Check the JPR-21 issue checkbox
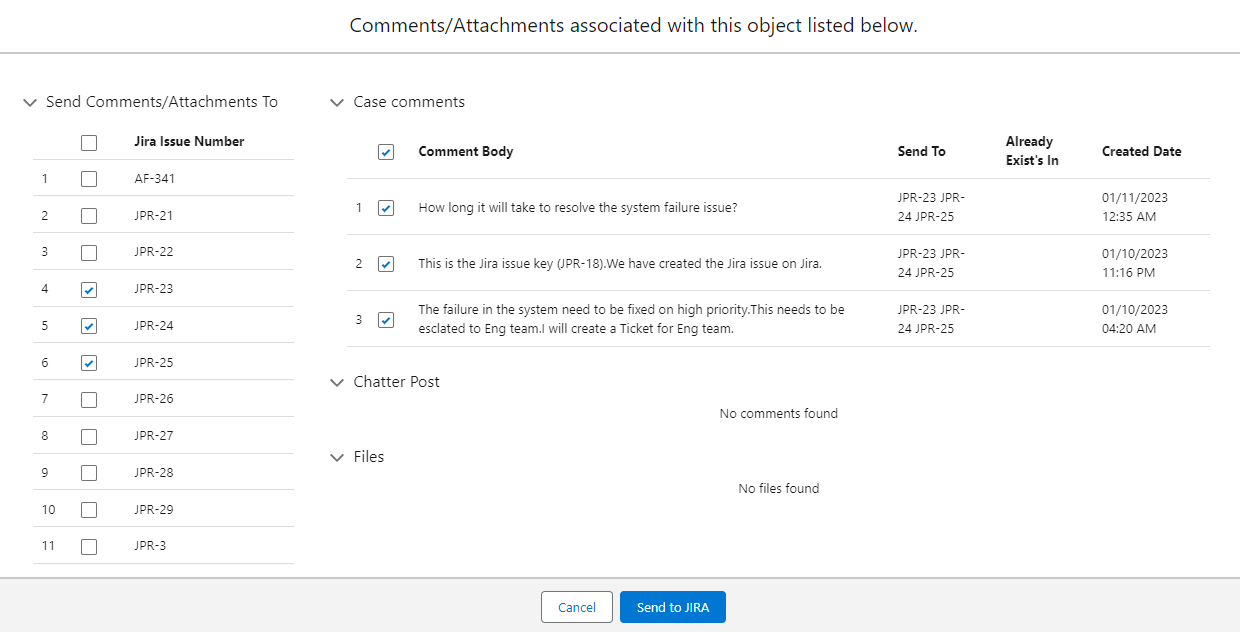This screenshot has width=1240, height=632. (x=89, y=216)
